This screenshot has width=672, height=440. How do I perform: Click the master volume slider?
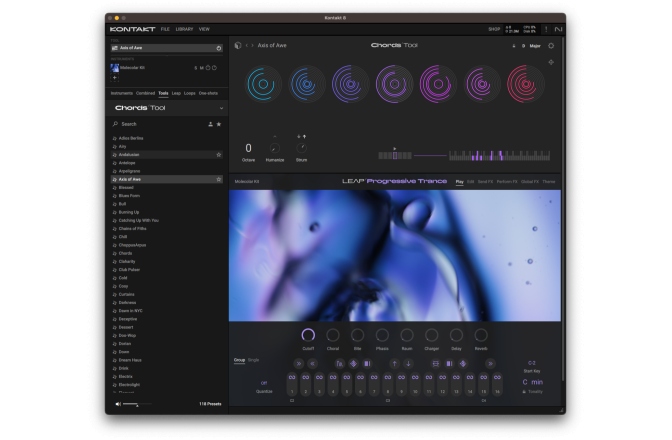137,404
